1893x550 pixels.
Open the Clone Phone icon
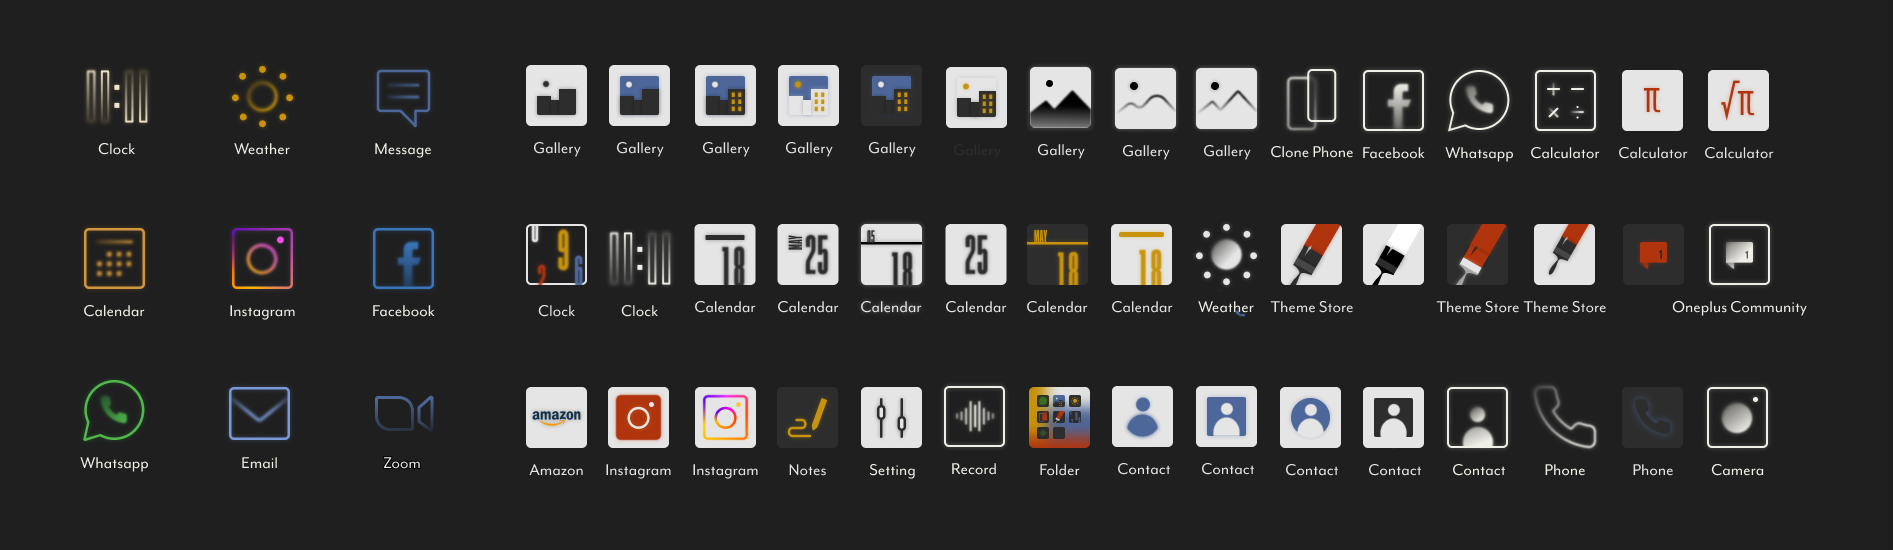[1311, 99]
